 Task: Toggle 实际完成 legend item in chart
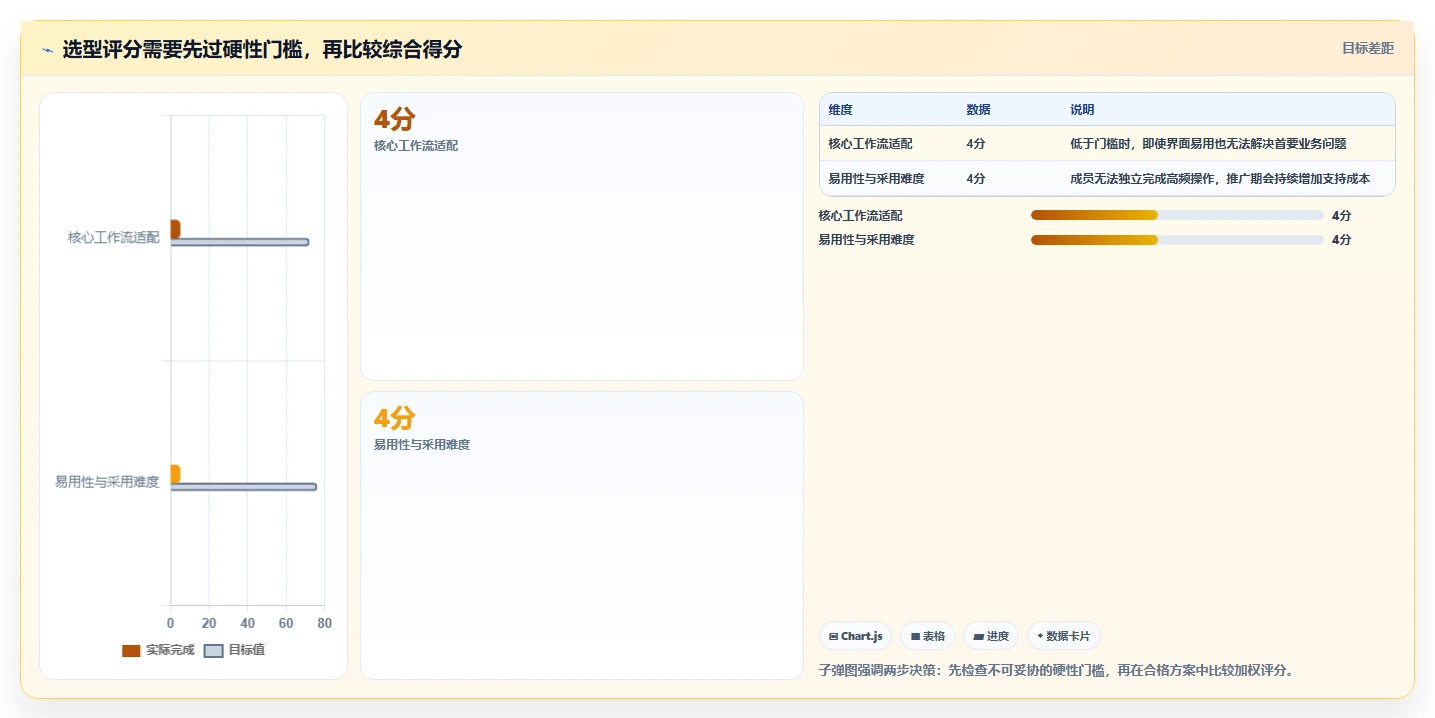click(x=158, y=650)
